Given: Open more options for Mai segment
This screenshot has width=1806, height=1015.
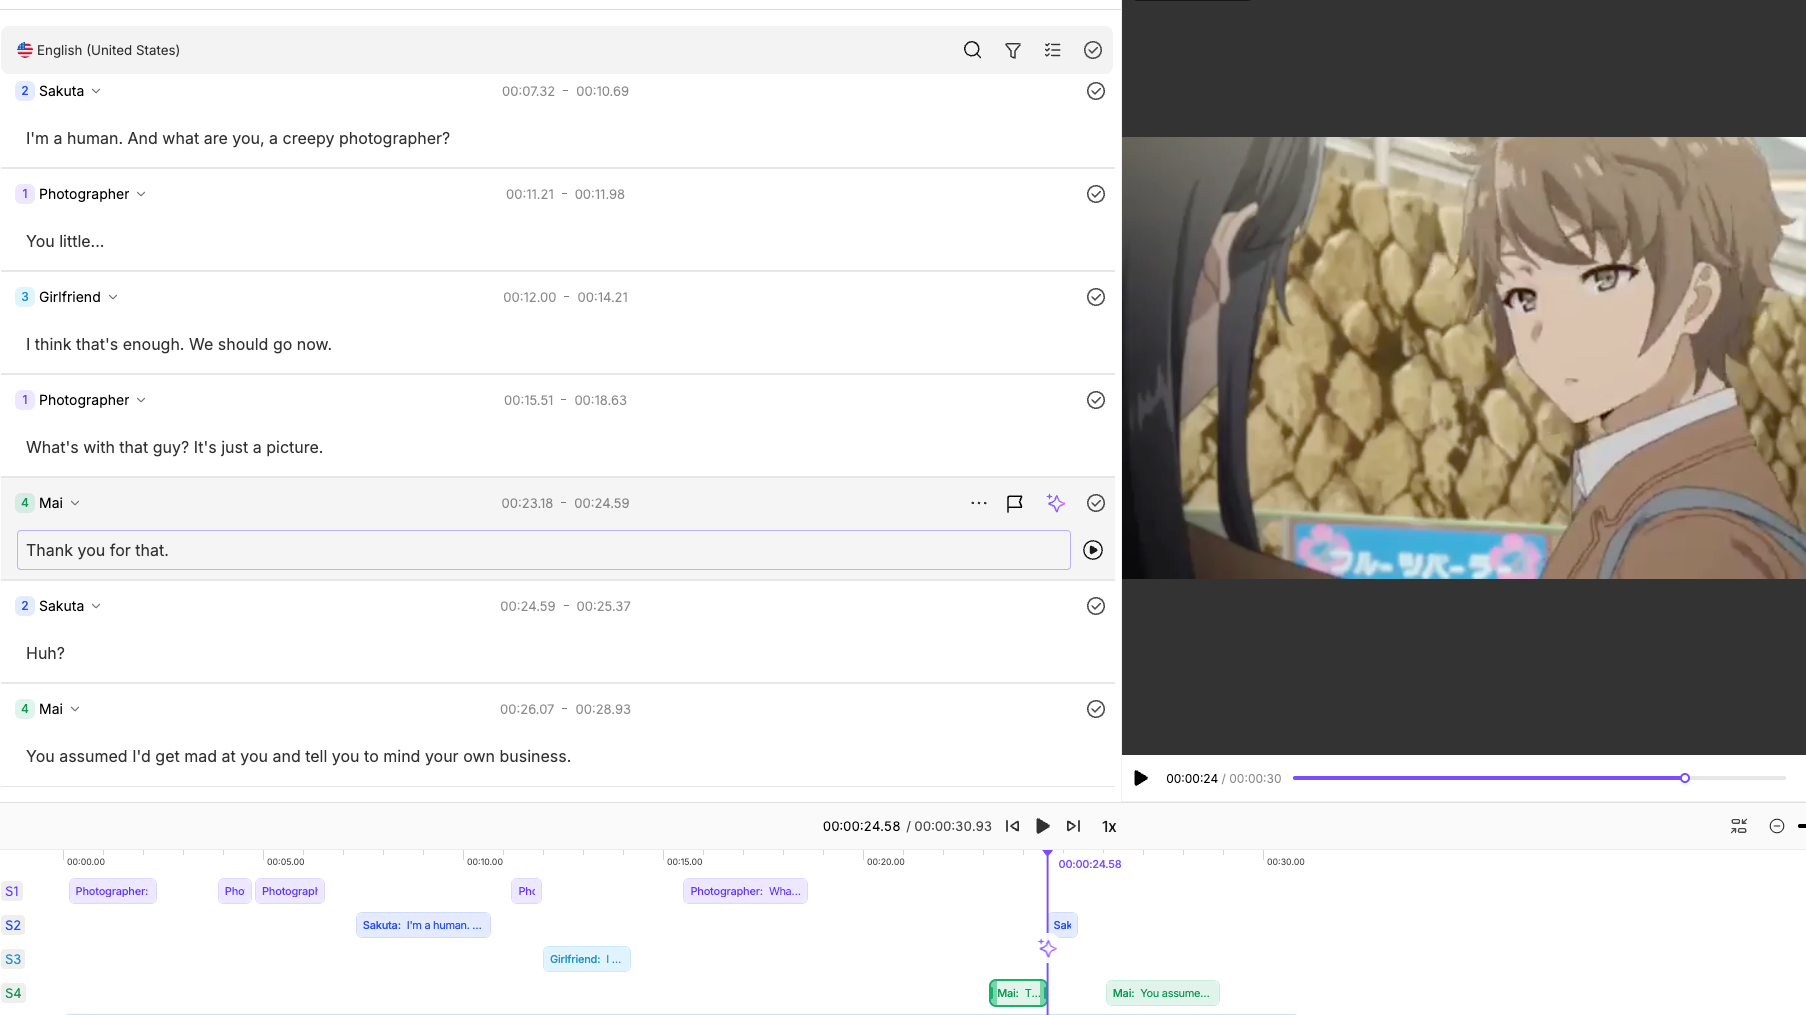Looking at the screenshot, I should point(979,503).
